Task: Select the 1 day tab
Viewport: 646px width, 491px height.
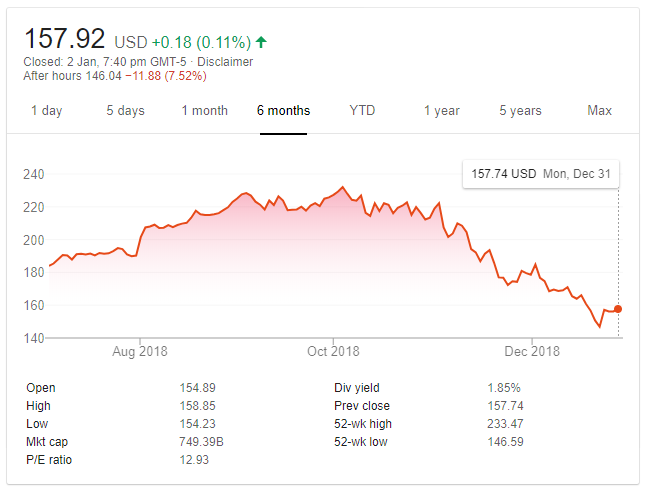Action: 47,110
